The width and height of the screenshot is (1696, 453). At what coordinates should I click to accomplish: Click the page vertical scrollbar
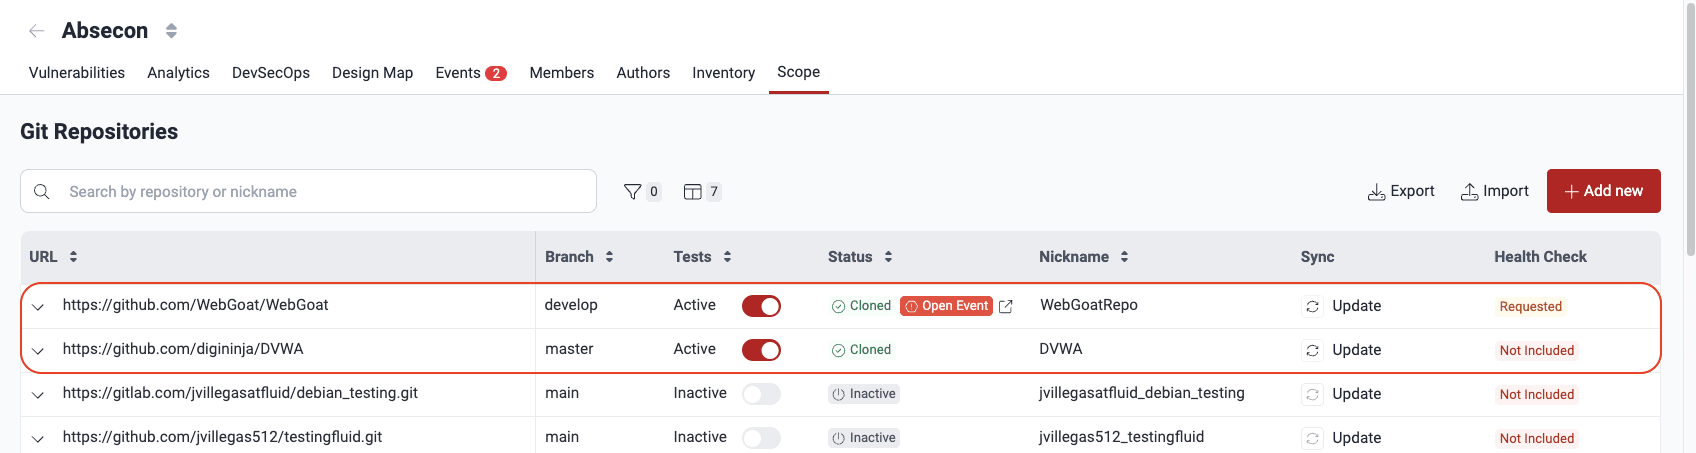coord(1690,128)
